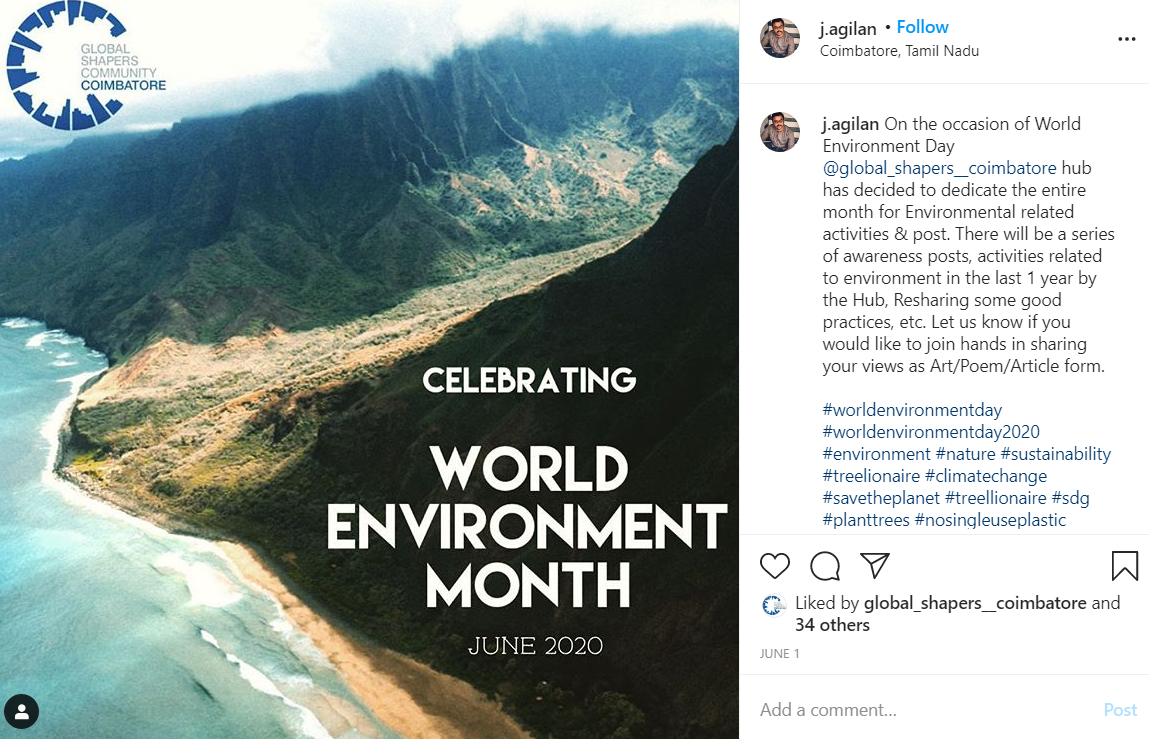Click the tagged people icon on the photo
The width and height of the screenshot is (1149, 739).
tap(22, 712)
